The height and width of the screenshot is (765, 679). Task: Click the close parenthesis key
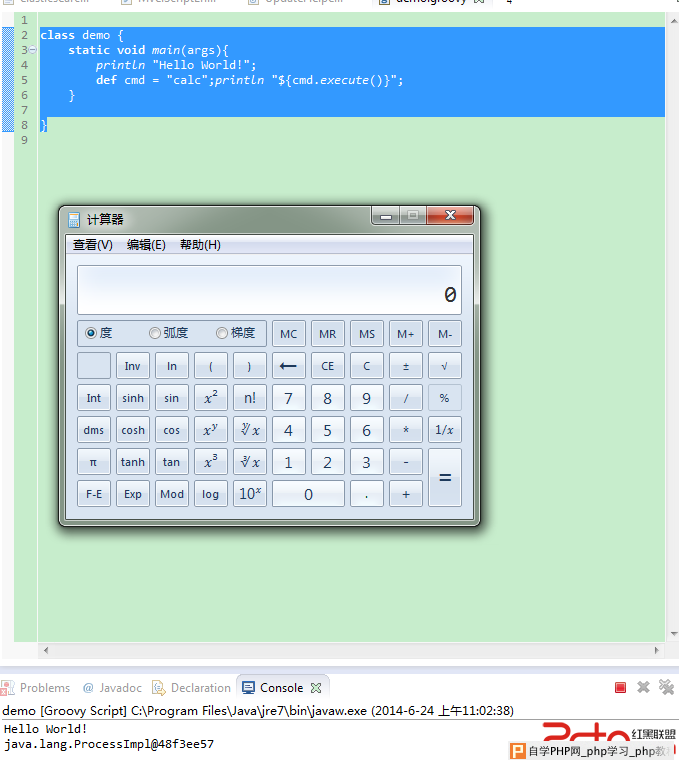pyautogui.click(x=250, y=366)
